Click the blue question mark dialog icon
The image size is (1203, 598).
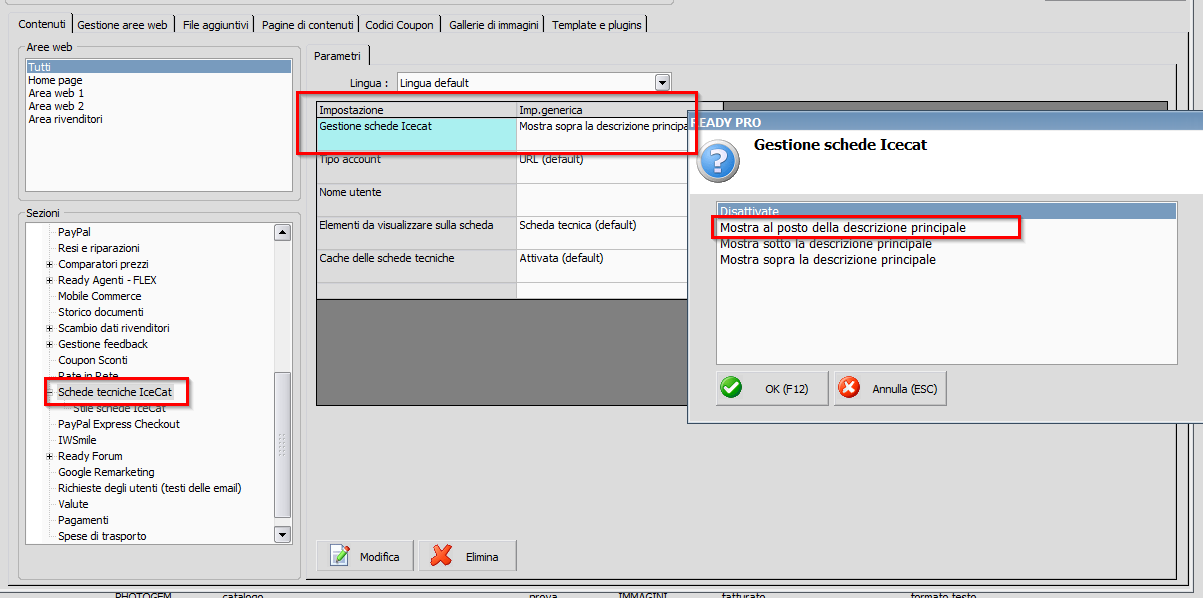717,161
